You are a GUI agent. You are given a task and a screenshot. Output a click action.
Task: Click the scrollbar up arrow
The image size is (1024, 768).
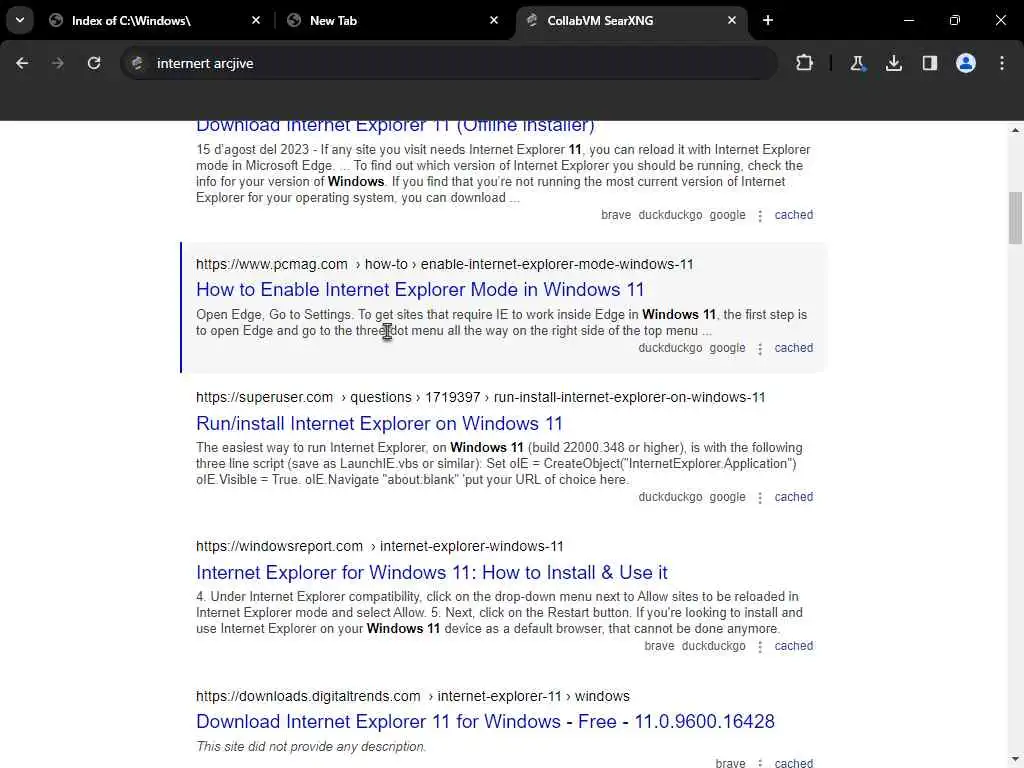(1015, 130)
